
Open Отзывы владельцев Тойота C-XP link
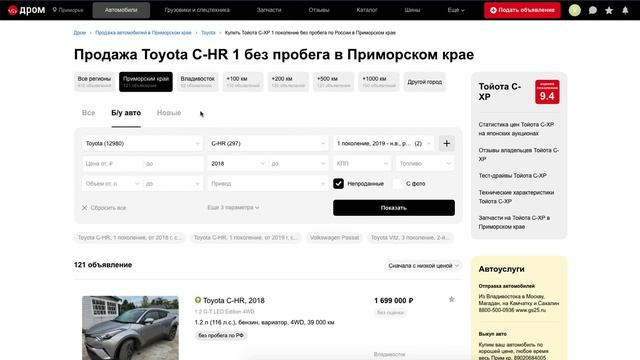pyautogui.click(x=519, y=154)
